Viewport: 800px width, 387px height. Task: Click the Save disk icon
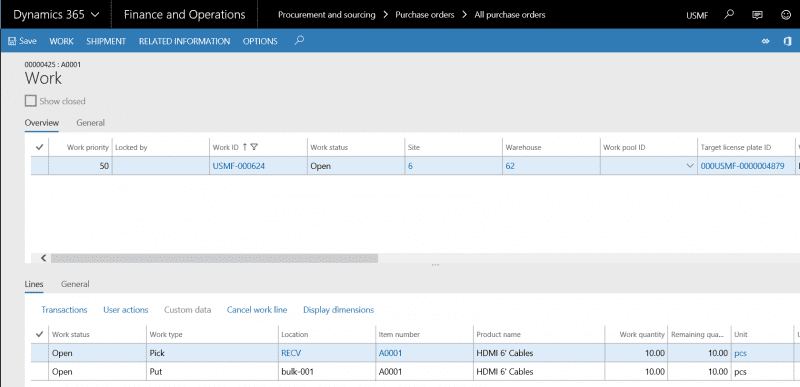point(12,41)
